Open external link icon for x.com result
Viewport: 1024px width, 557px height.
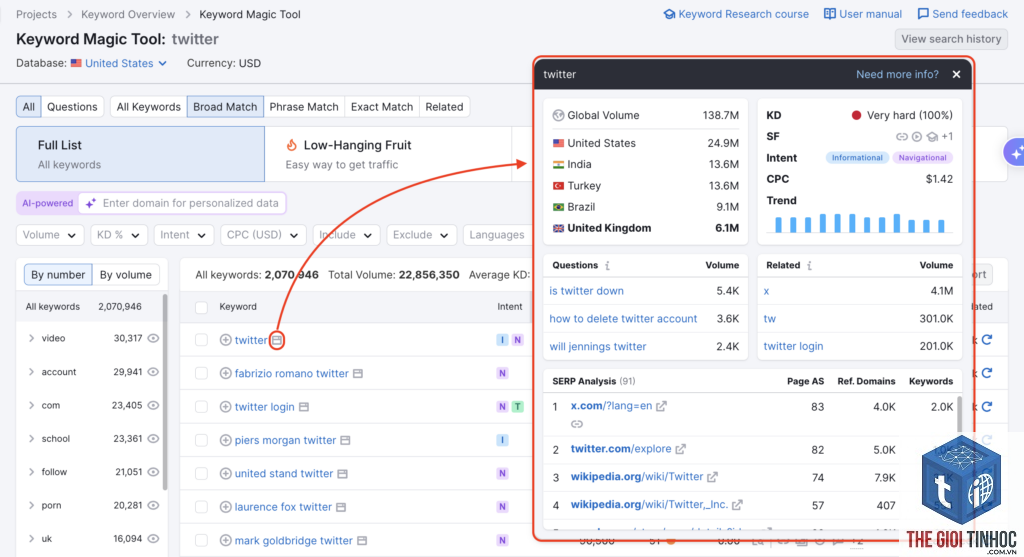click(662, 406)
